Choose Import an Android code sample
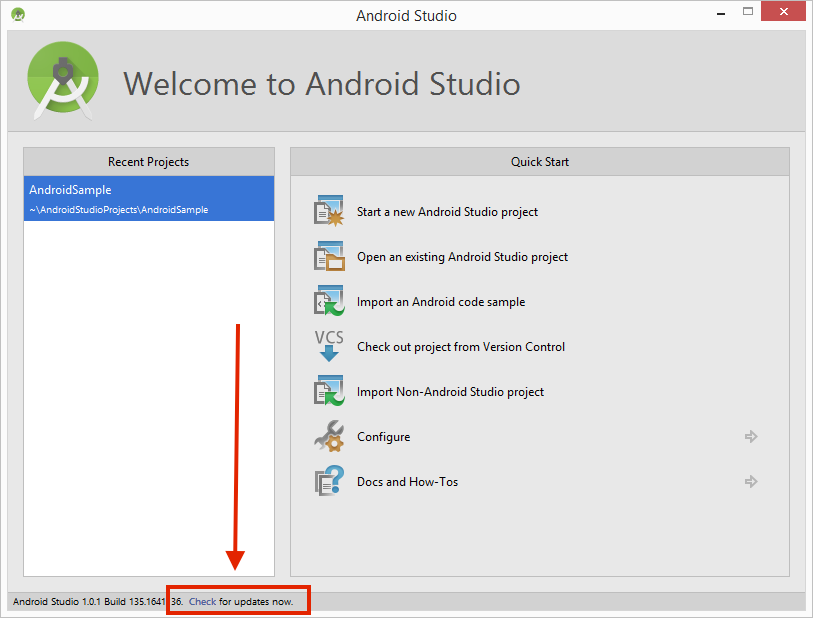Image resolution: width=813 pixels, height=618 pixels. (441, 302)
